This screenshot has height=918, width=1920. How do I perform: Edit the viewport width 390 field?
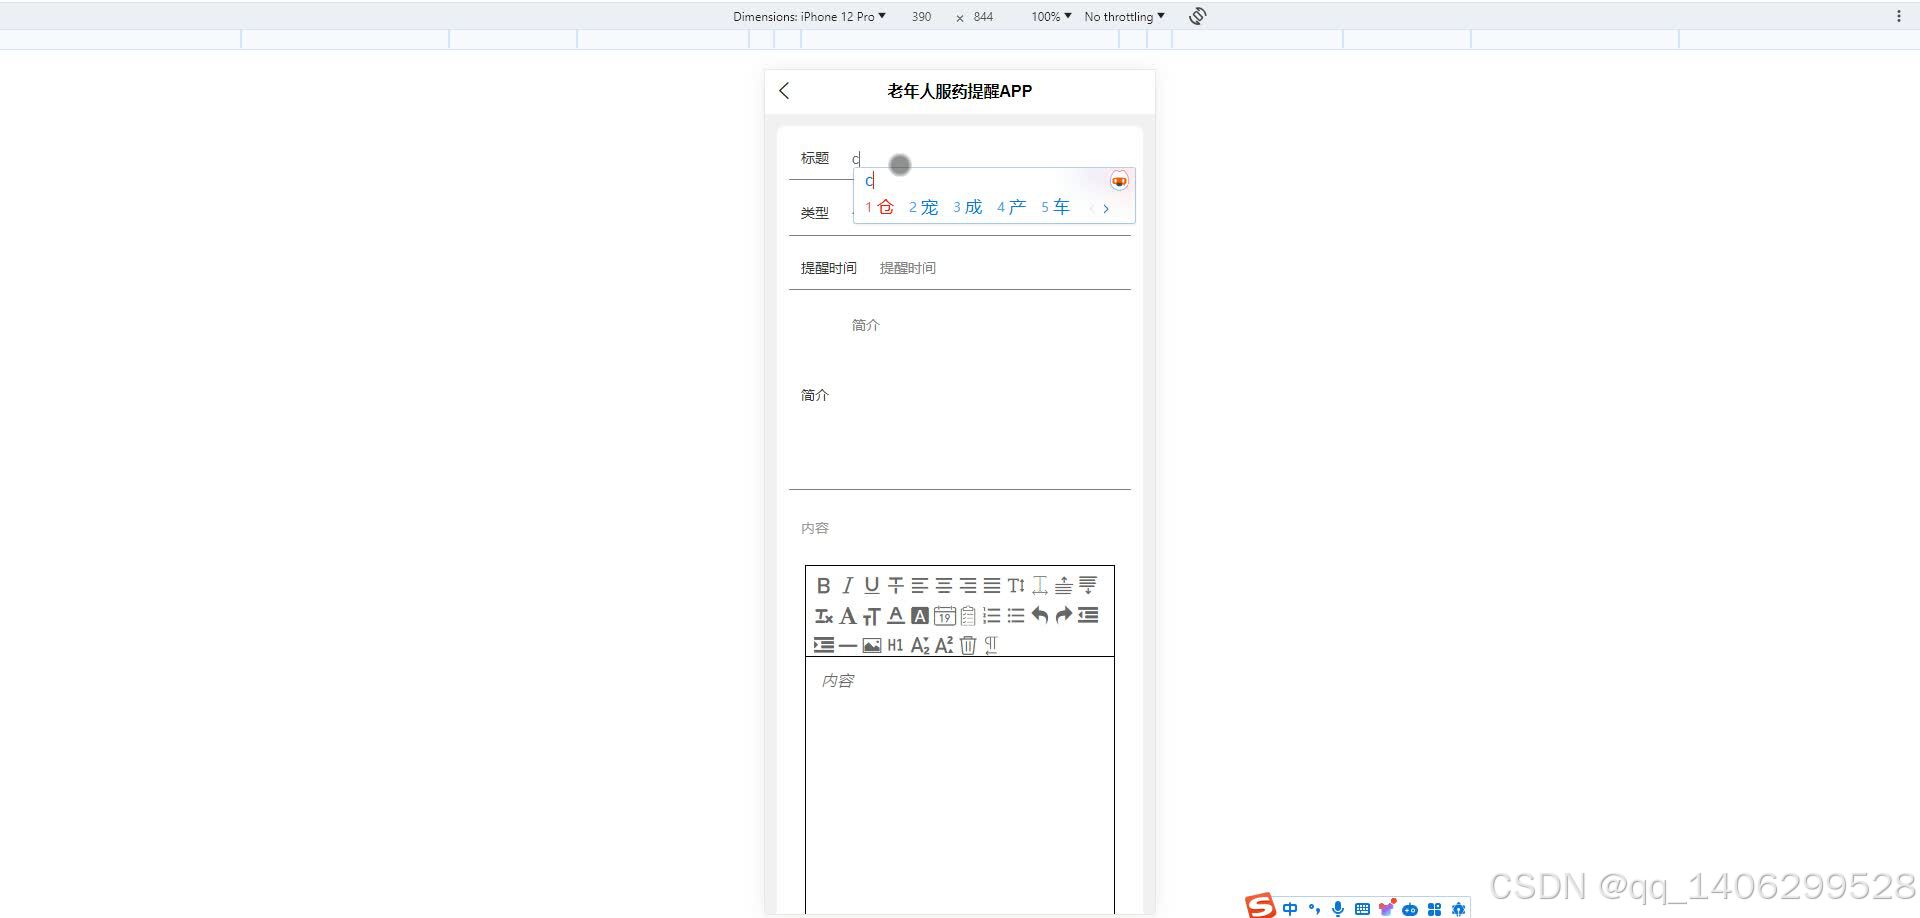tap(921, 17)
